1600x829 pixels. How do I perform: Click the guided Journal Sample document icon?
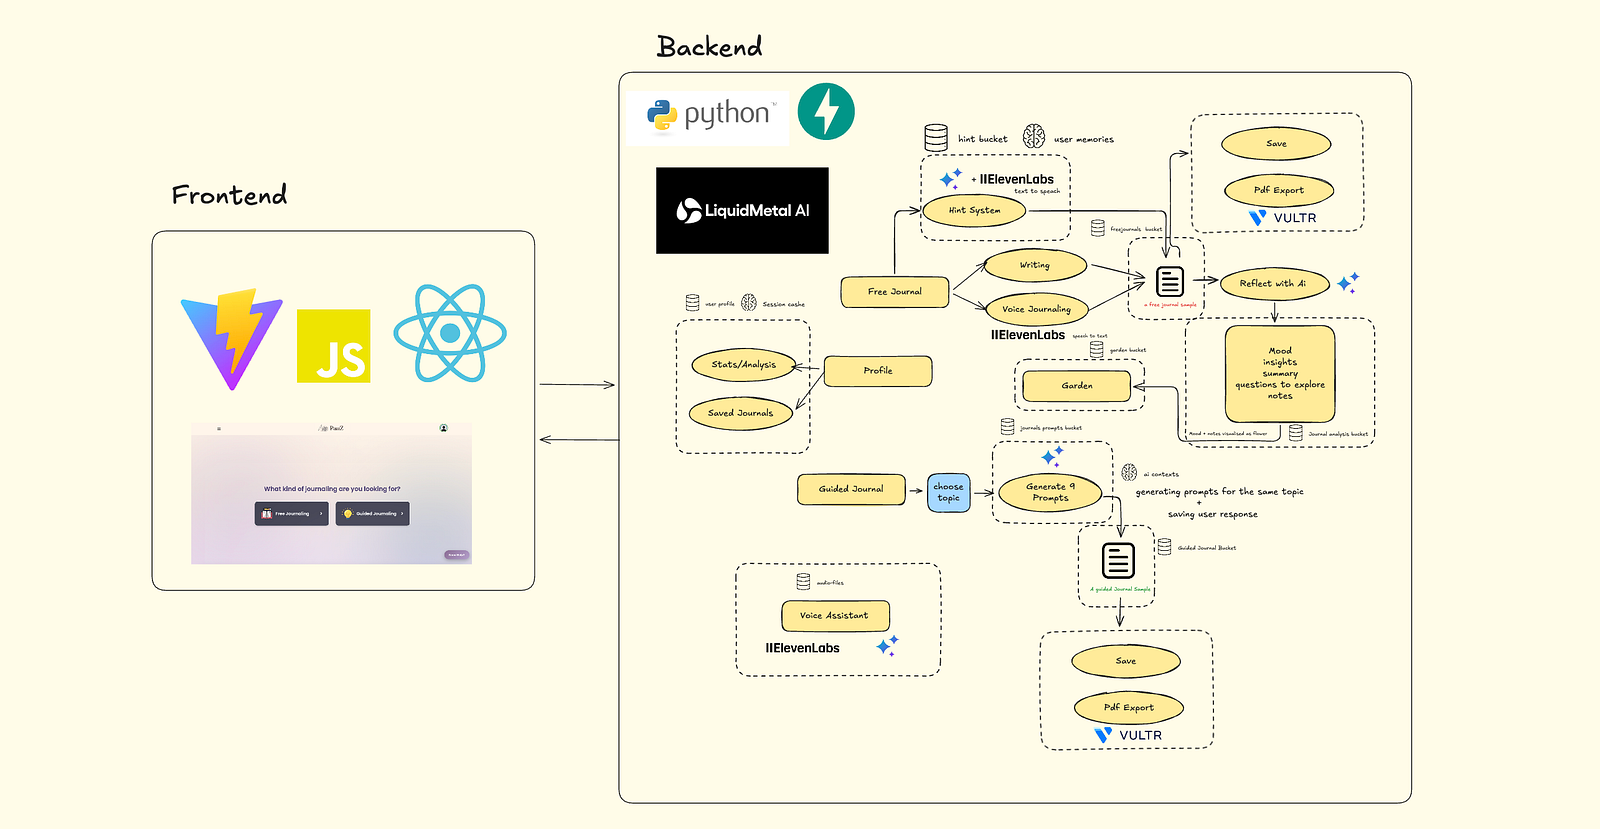[1118, 560]
